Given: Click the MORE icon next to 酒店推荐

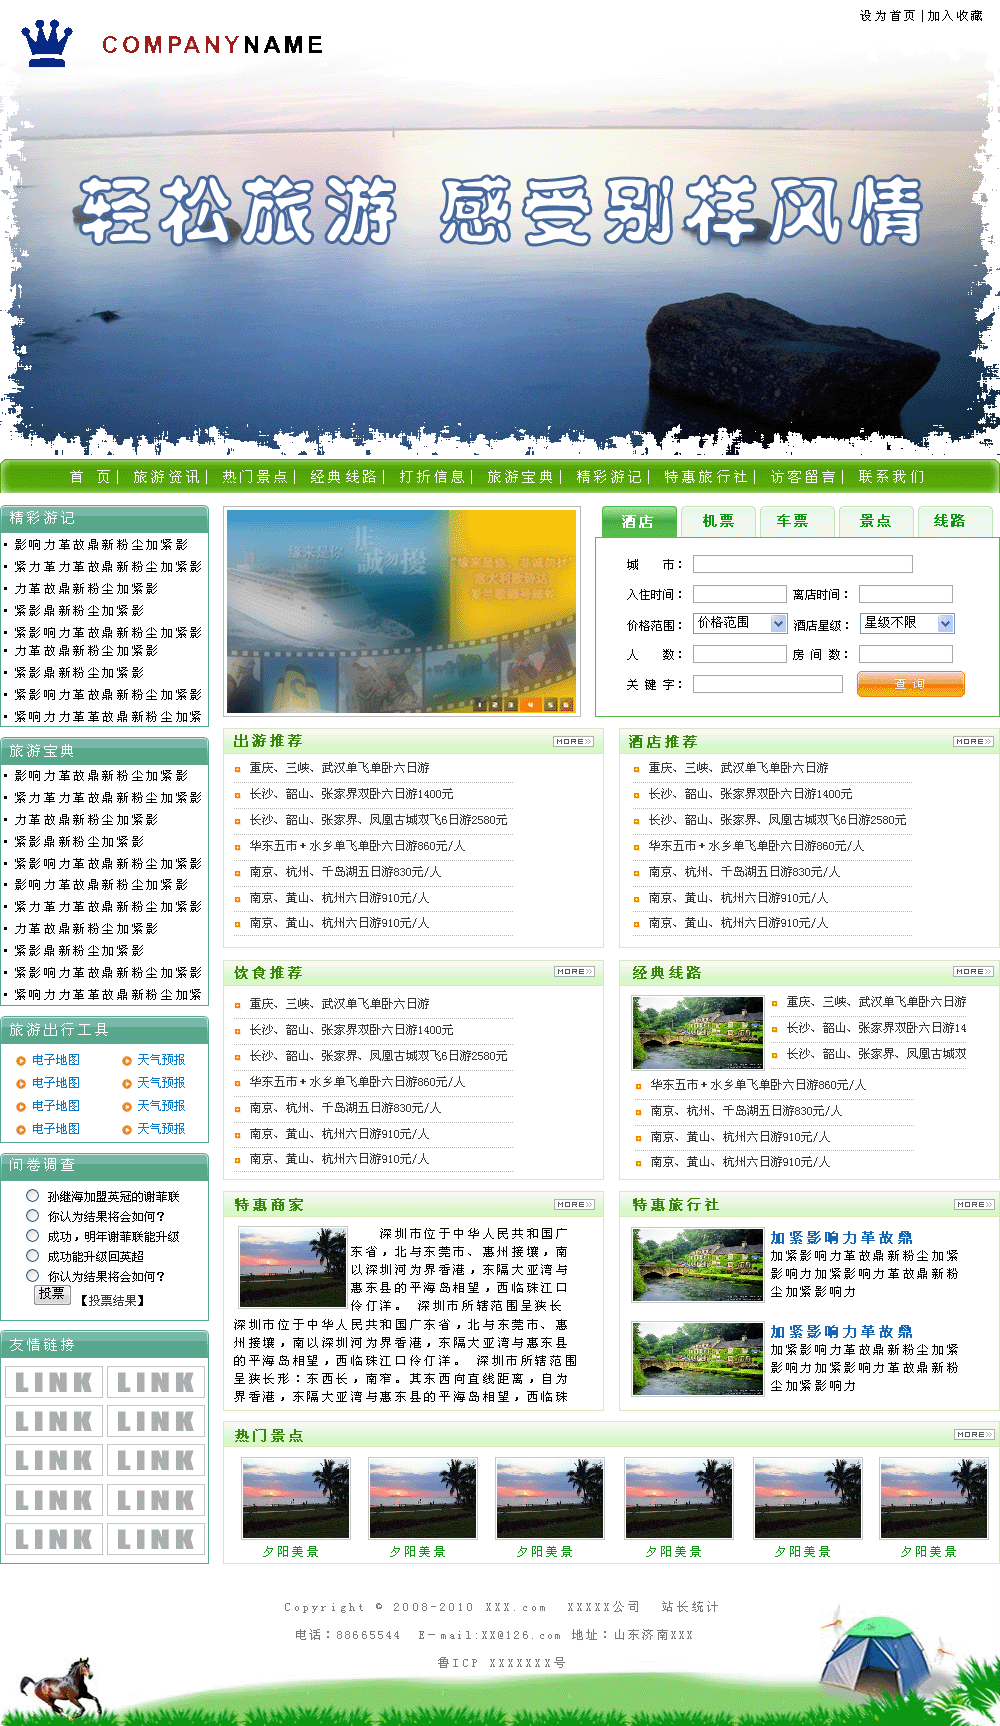Looking at the screenshot, I should (x=973, y=742).
